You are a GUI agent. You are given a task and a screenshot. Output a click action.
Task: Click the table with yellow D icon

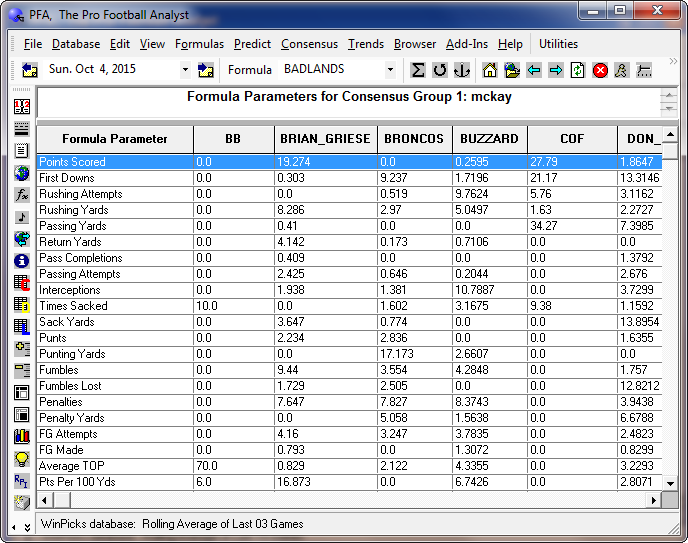pyautogui.click(x=22, y=305)
